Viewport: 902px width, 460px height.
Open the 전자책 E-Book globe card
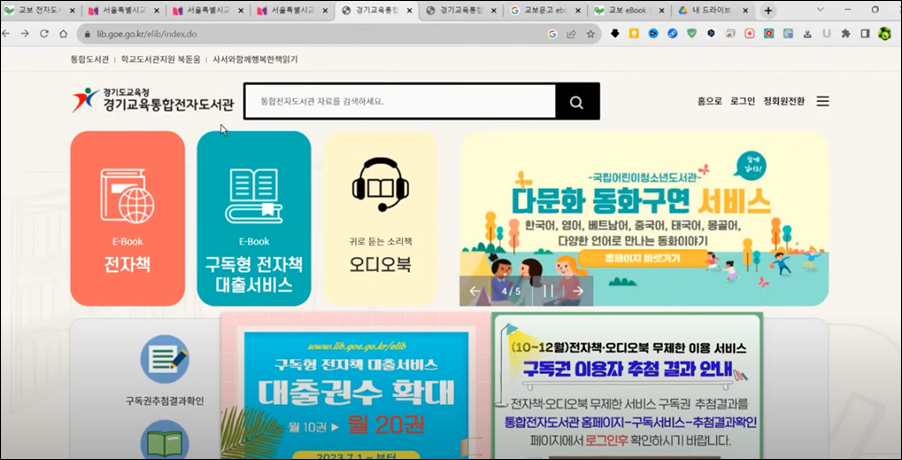[x=128, y=218]
